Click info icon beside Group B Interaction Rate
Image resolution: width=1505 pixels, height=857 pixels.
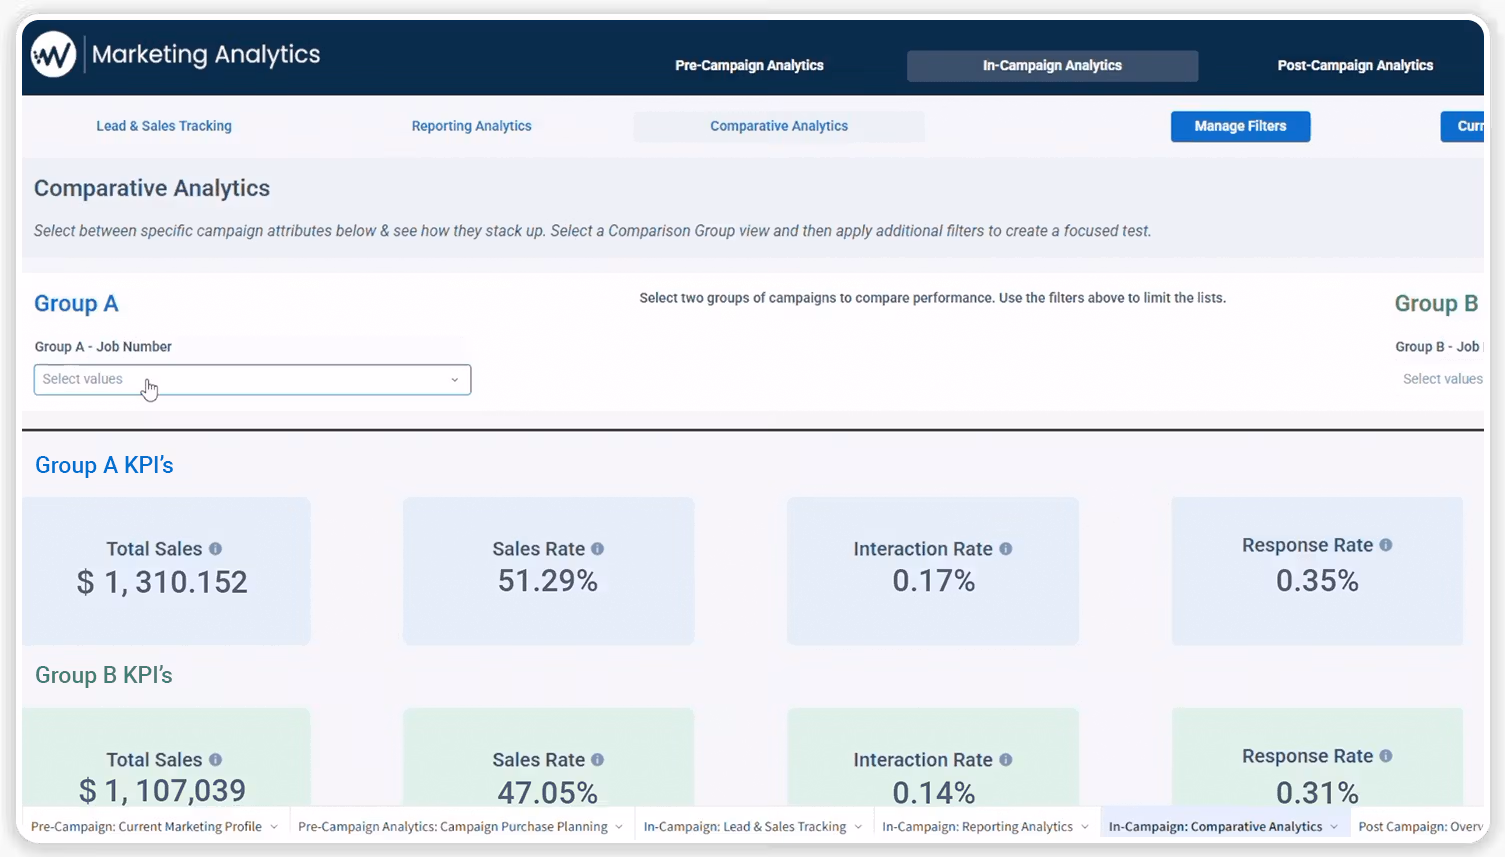(1006, 760)
